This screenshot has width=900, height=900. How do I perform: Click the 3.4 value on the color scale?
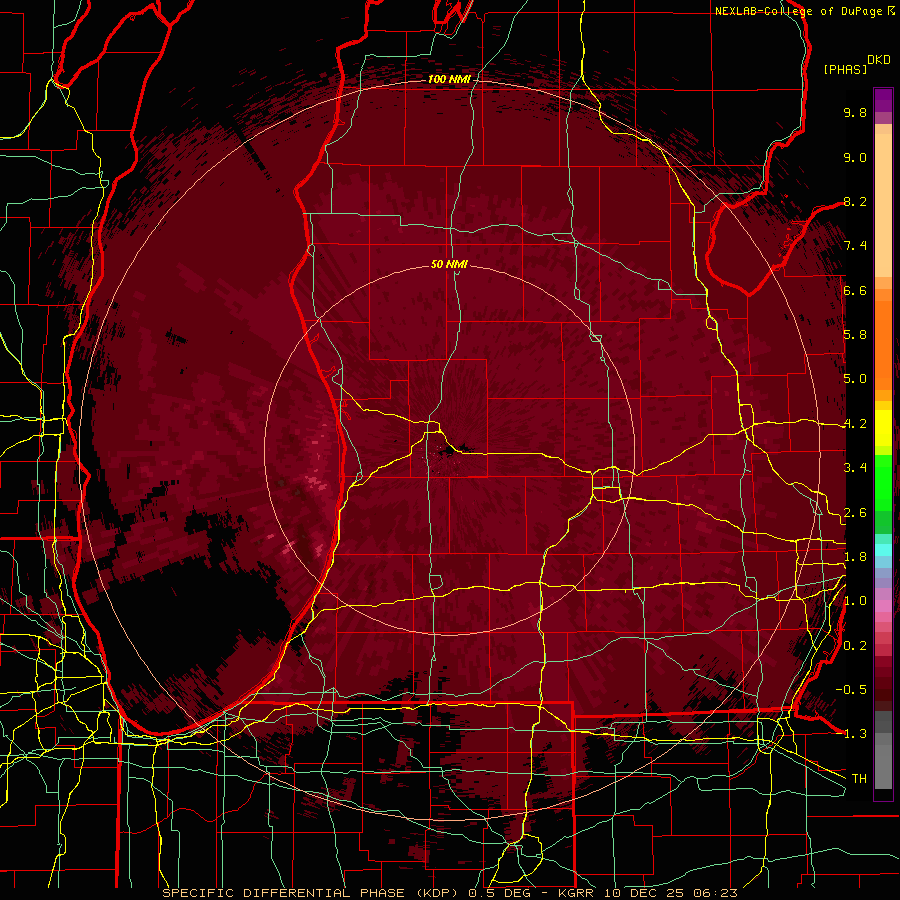click(855, 468)
